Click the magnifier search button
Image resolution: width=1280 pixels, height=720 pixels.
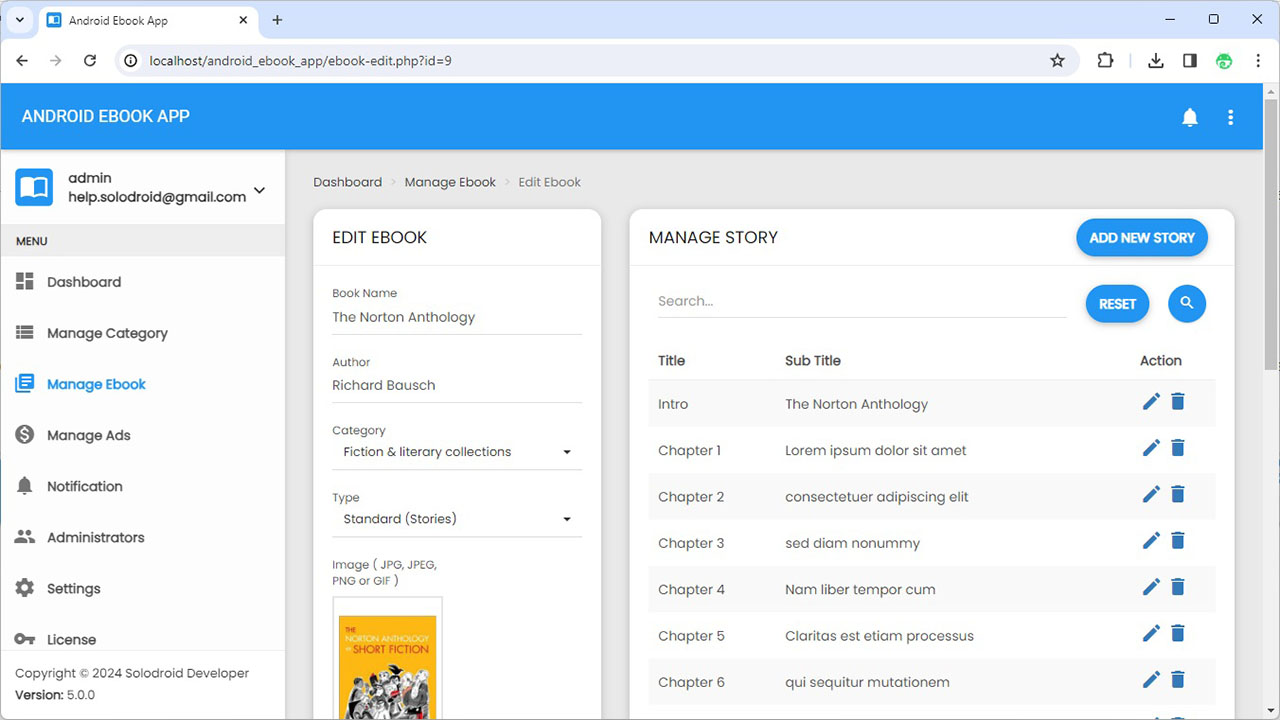point(1186,303)
